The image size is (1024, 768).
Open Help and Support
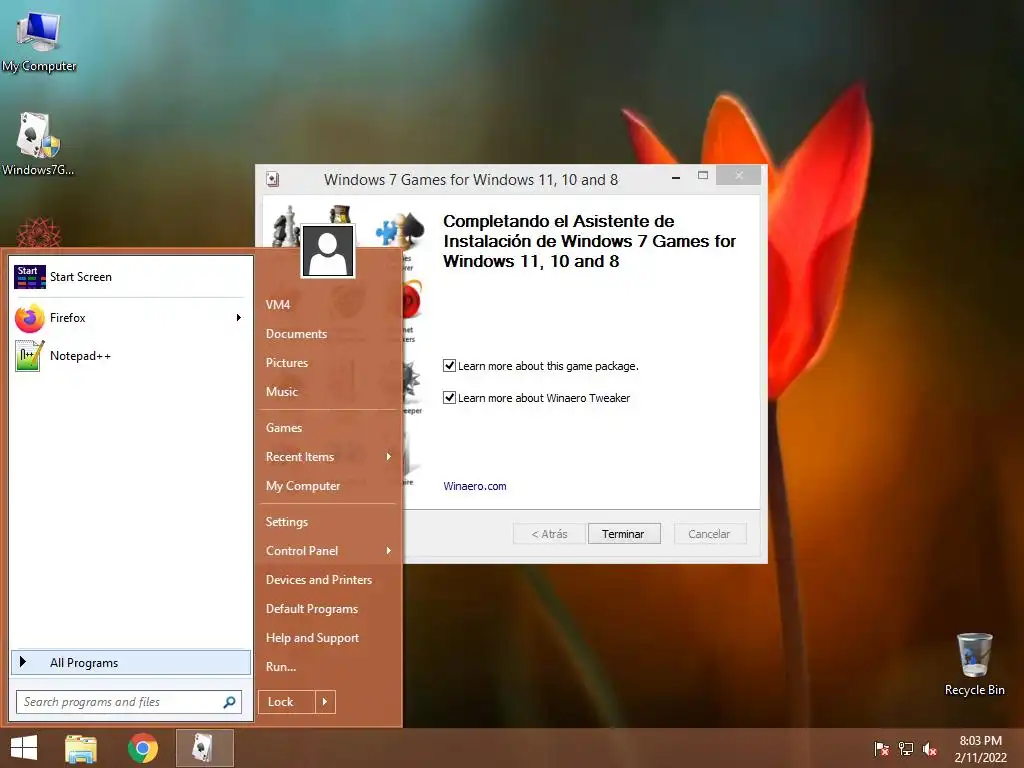click(312, 638)
